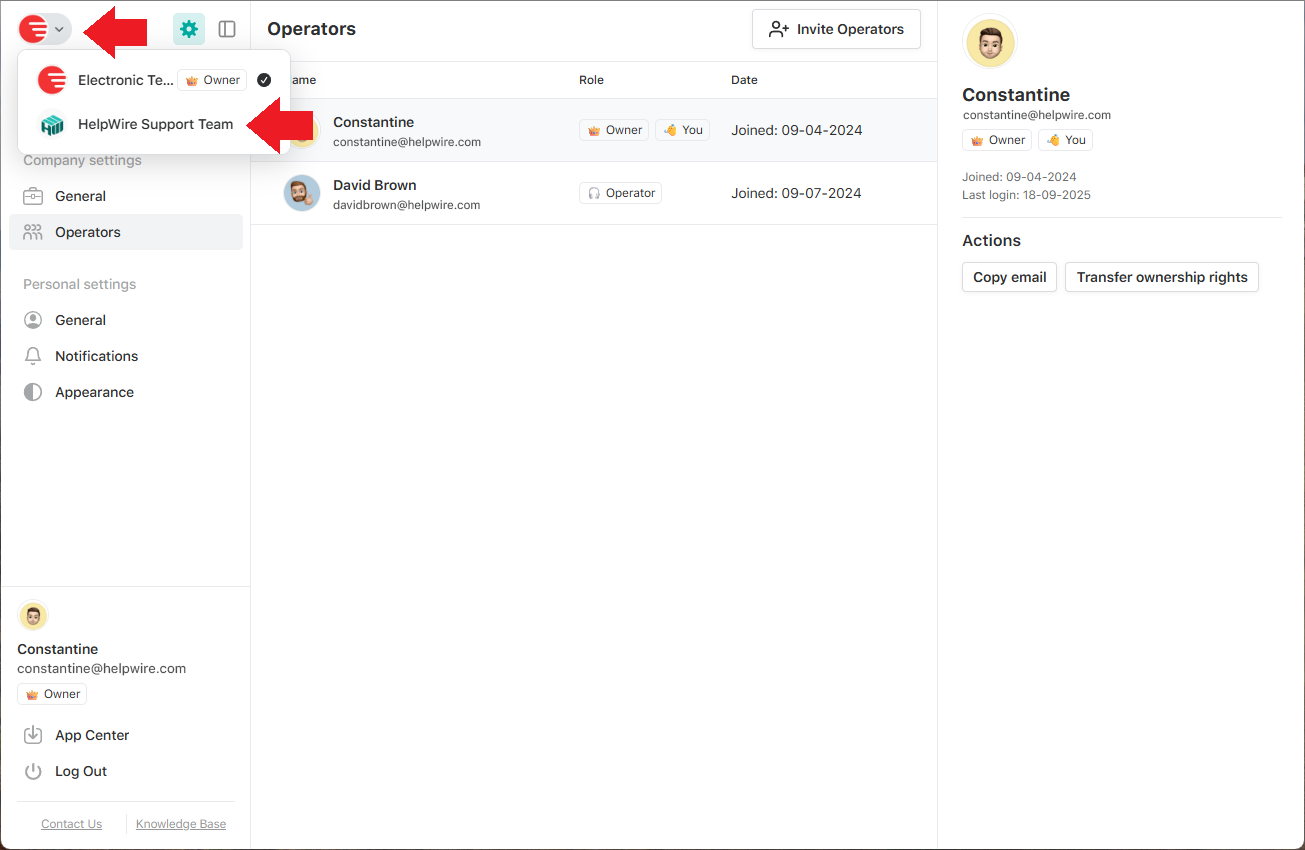Select the HelpWire Support Team workspace
Screen dimensions: 1305x850
click(155, 125)
